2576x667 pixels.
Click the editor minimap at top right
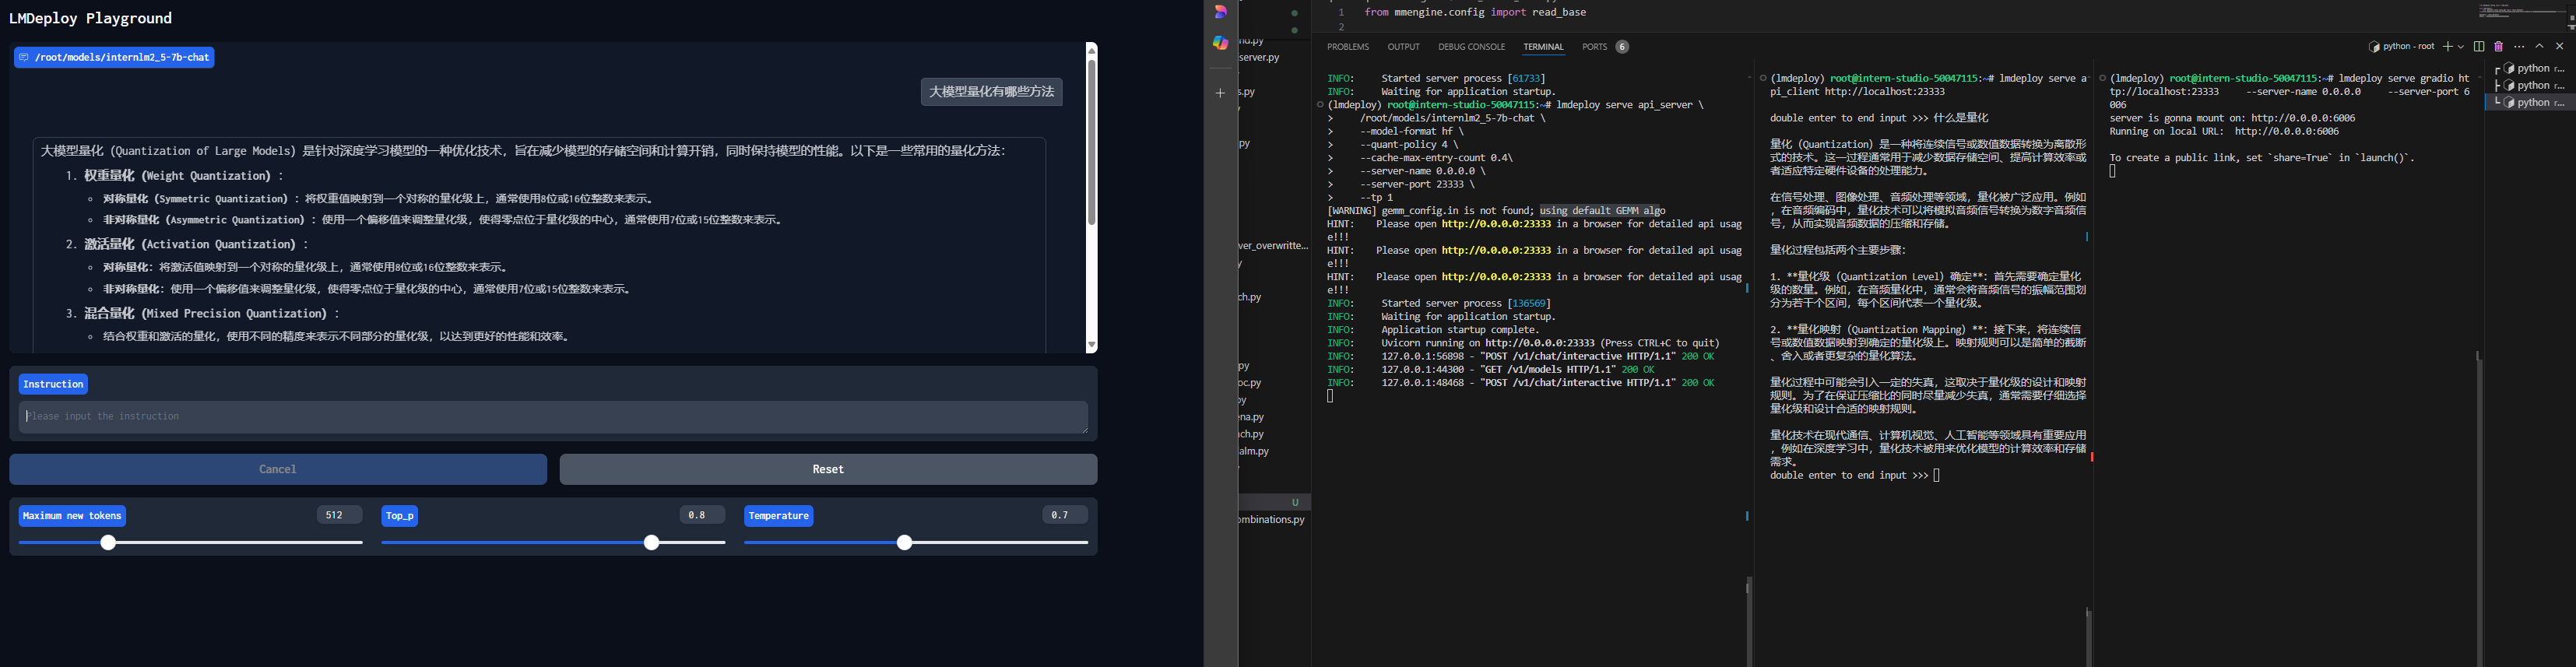(2522, 12)
